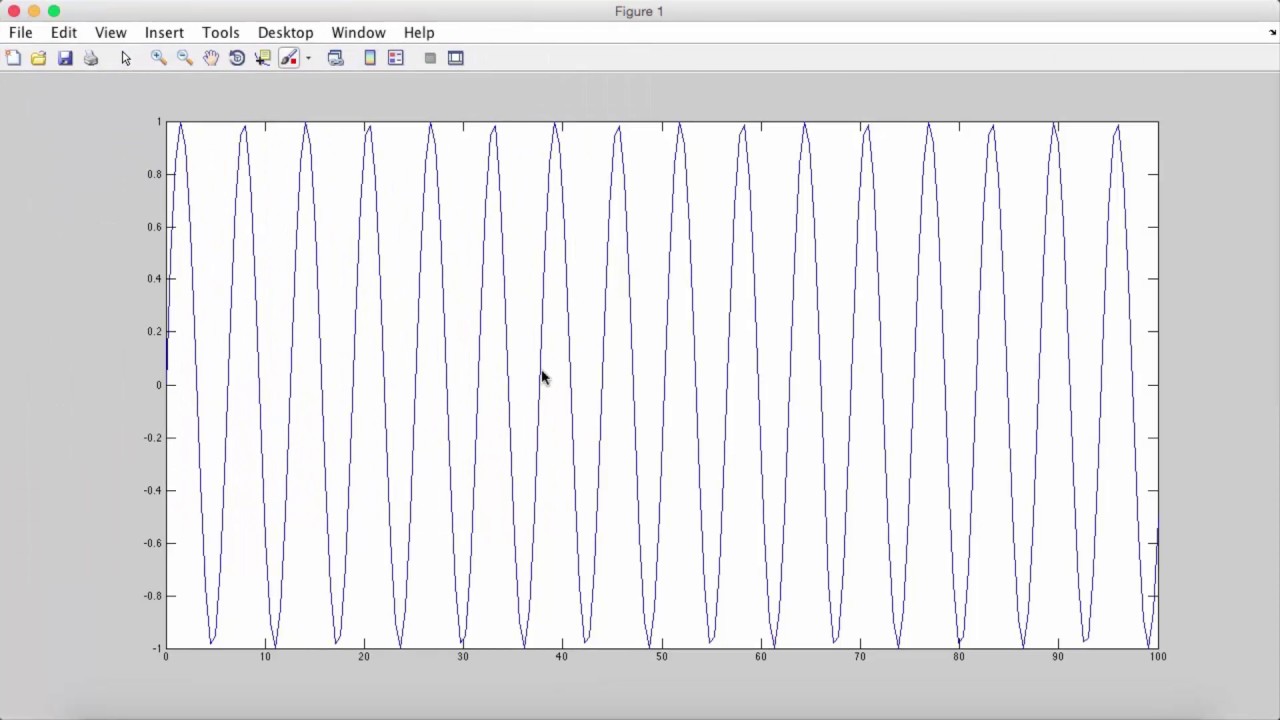This screenshot has width=1280, height=720.
Task: Select the Edit Plot arrow tool
Action: coord(126,58)
